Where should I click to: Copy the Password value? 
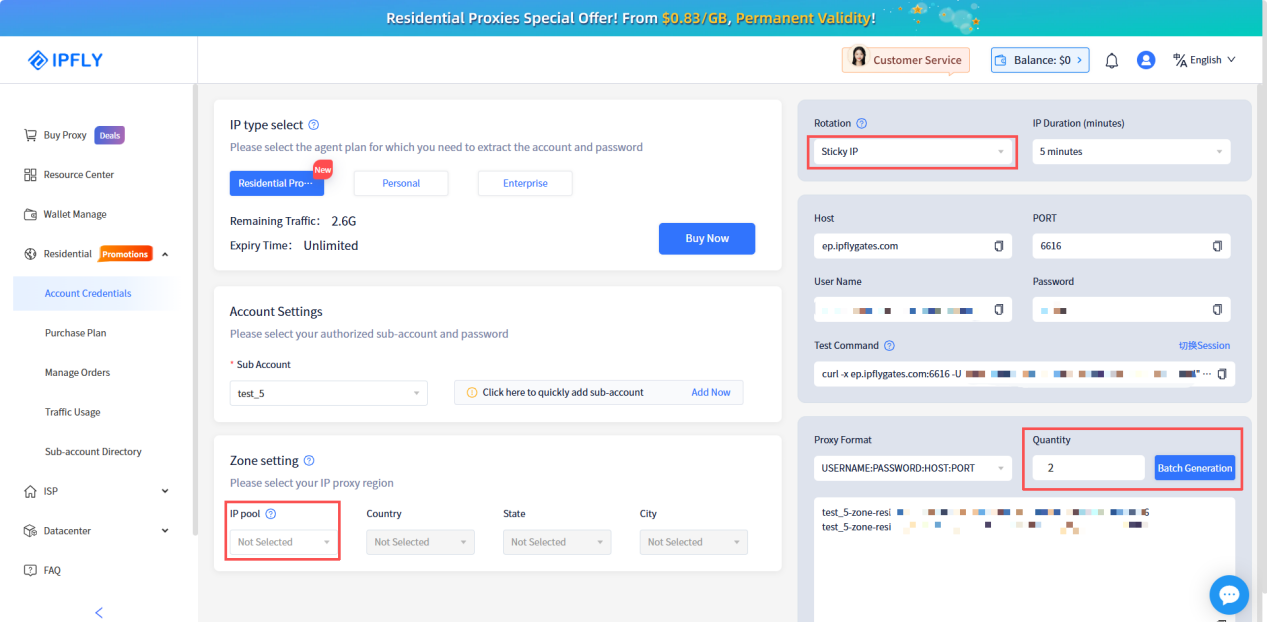[x=1217, y=310]
